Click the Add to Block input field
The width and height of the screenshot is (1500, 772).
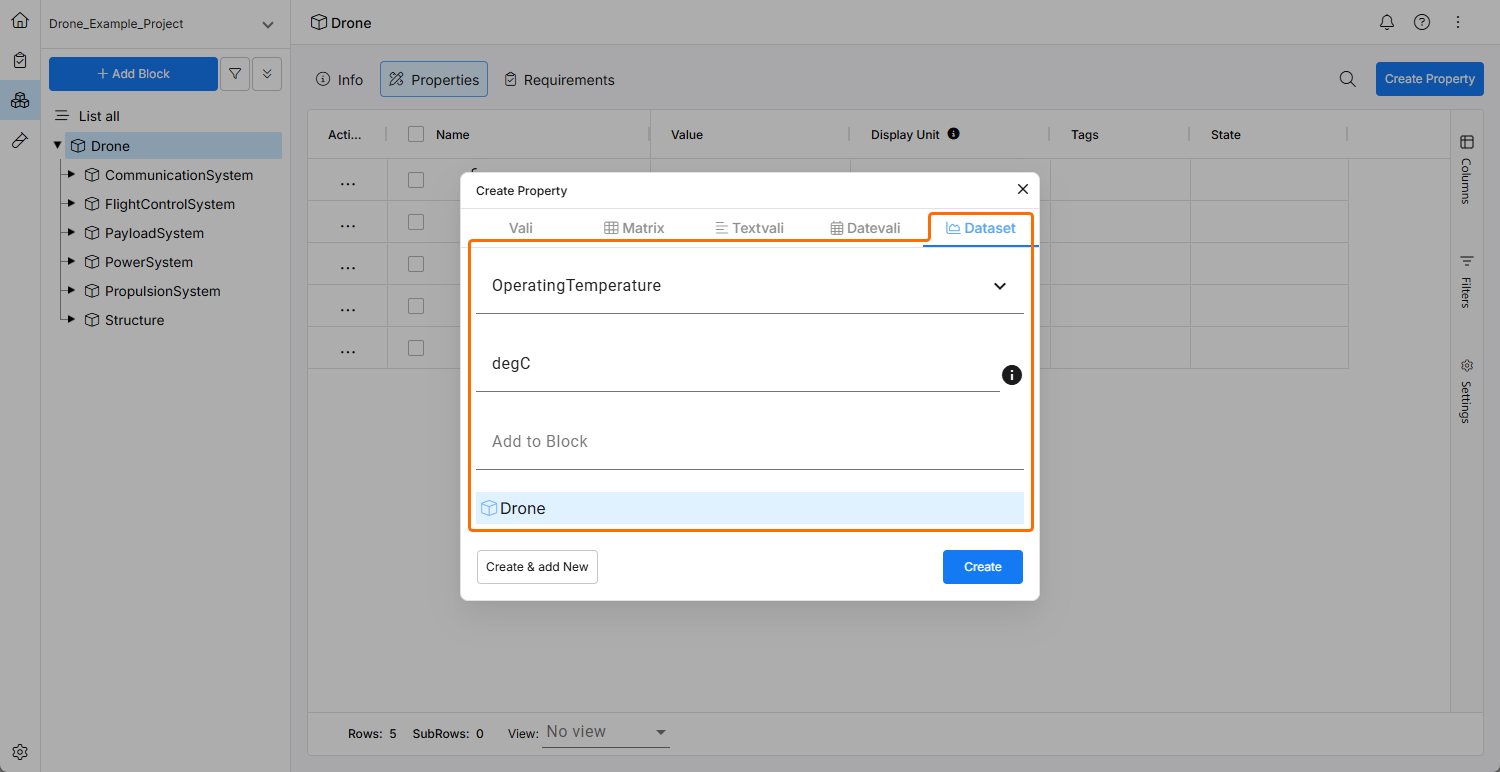coord(749,442)
